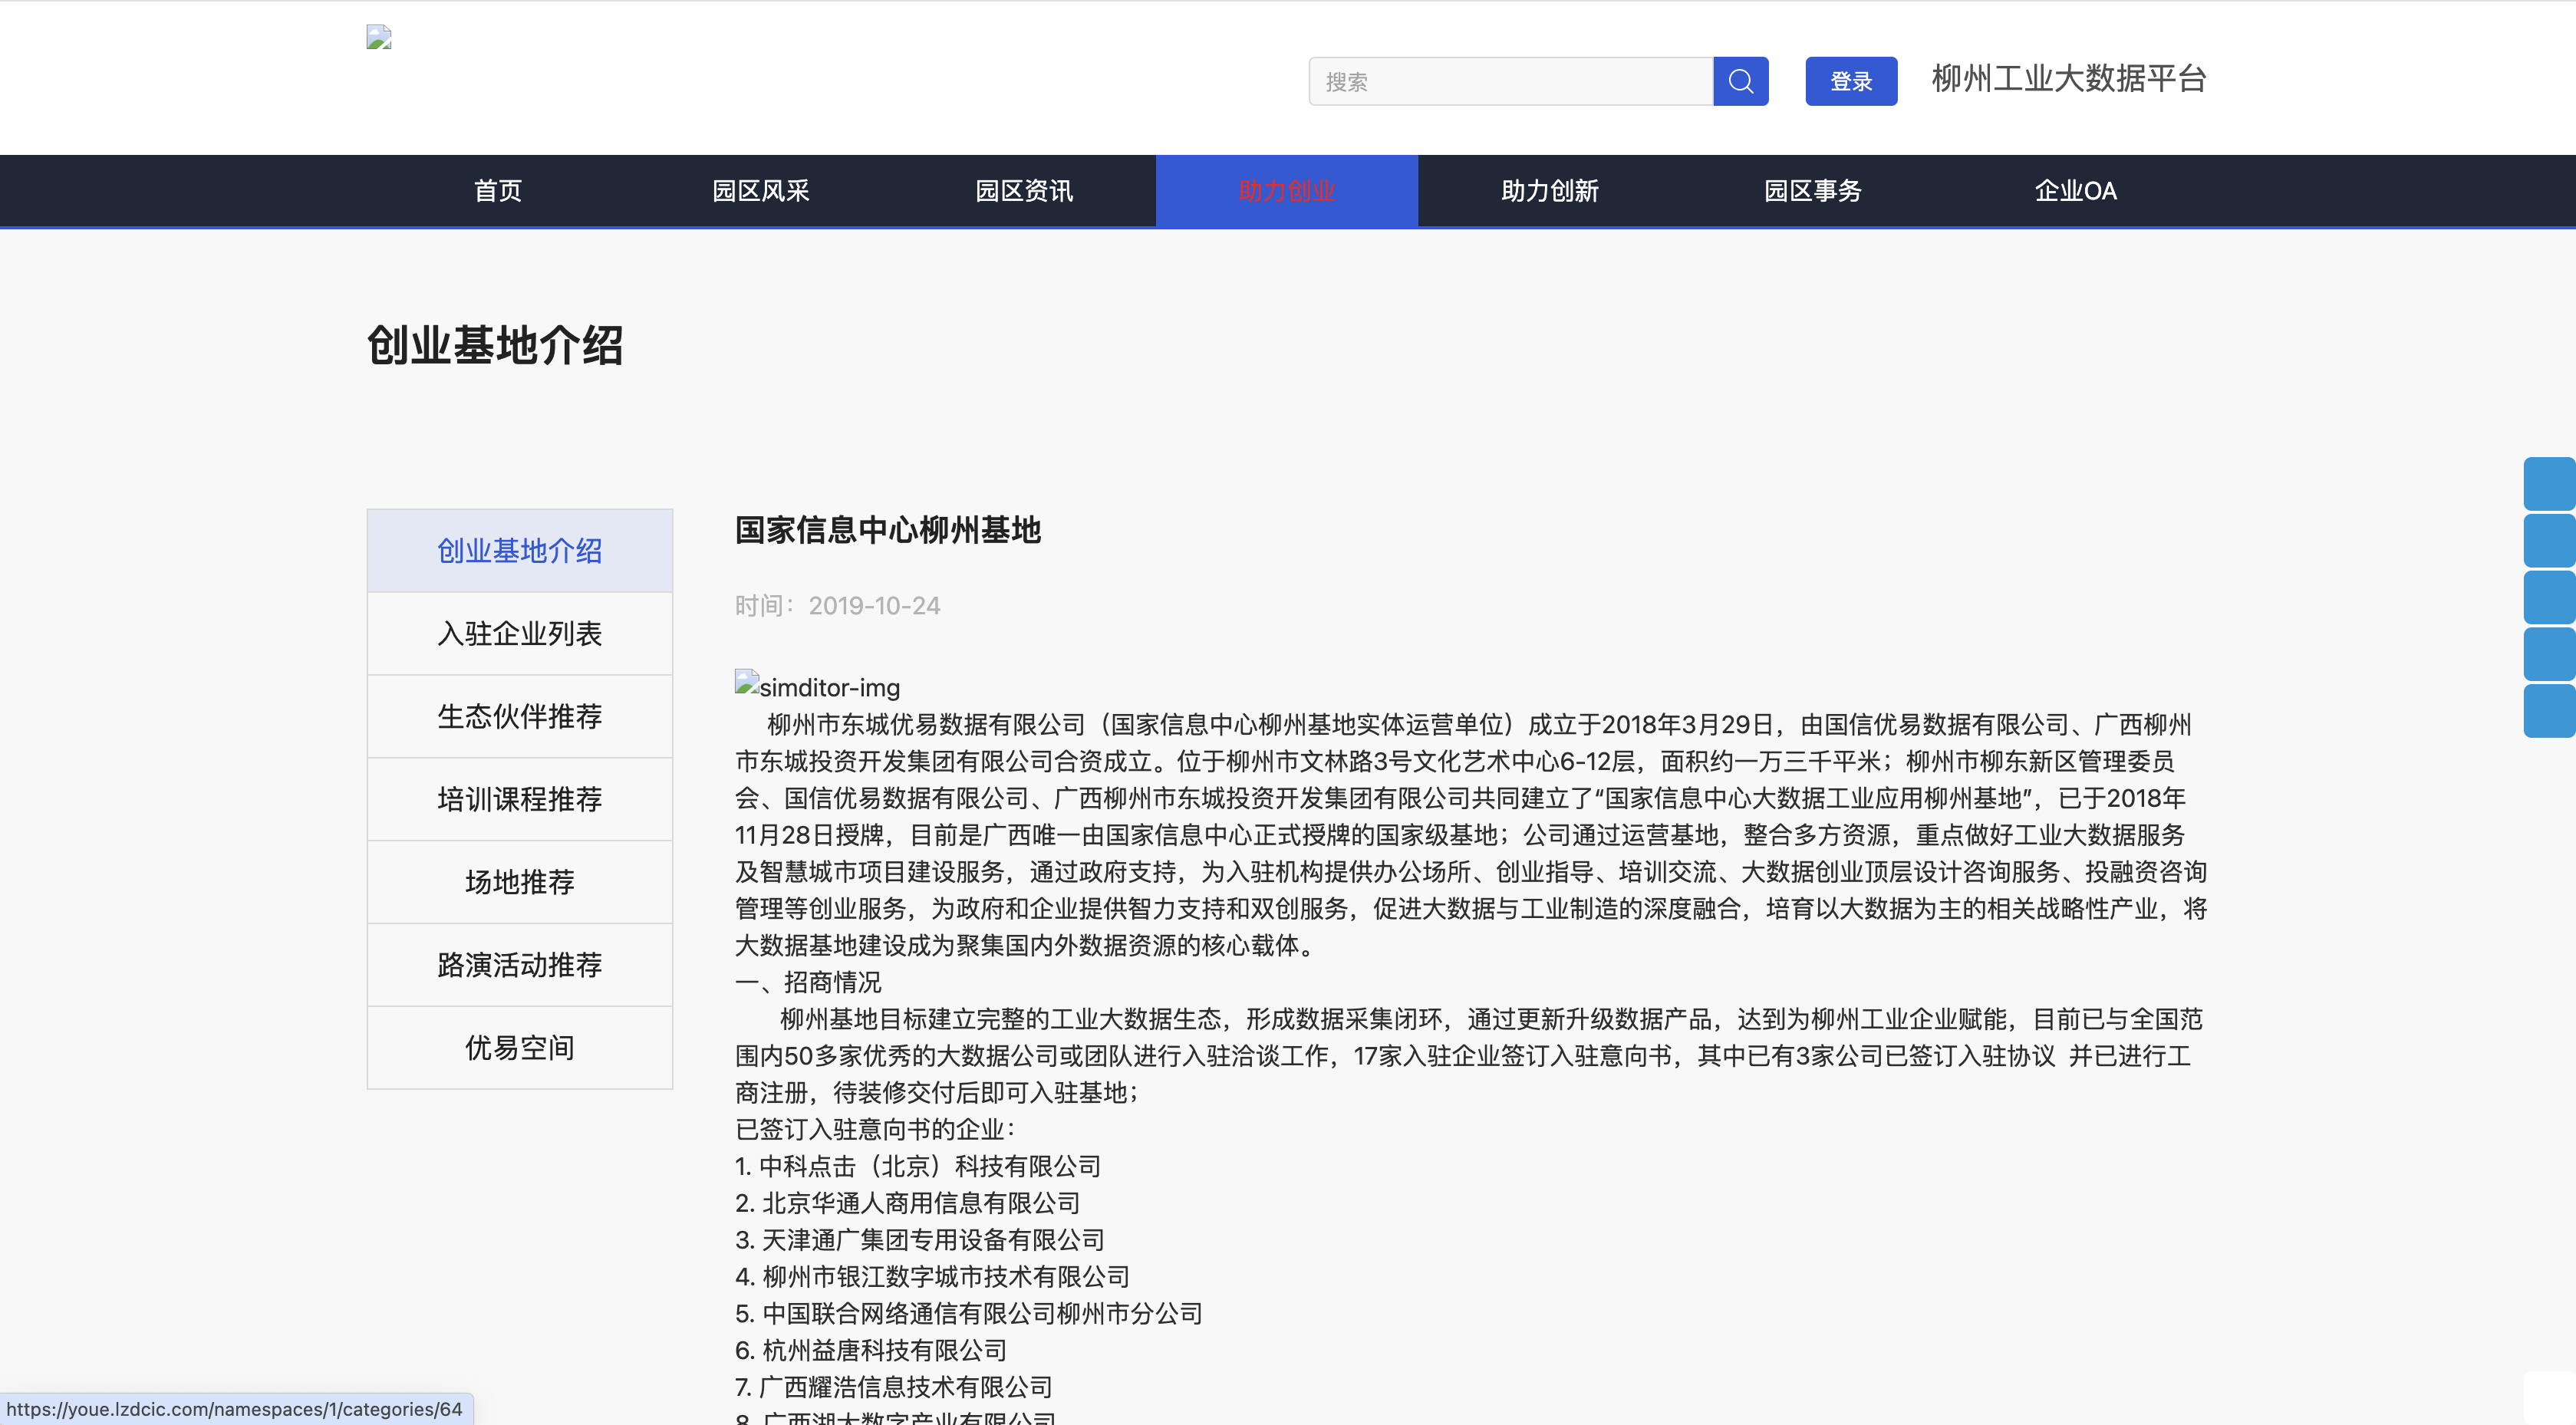Click the 登录 login button
The width and height of the screenshot is (2576, 1425).
(x=1851, y=81)
